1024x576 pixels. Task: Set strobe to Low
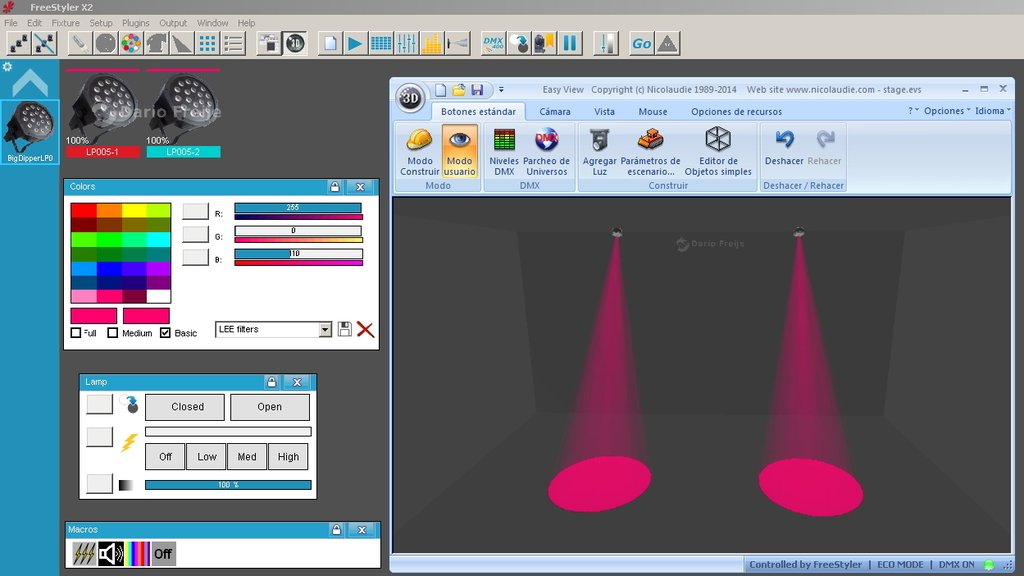click(x=206, y=457)
